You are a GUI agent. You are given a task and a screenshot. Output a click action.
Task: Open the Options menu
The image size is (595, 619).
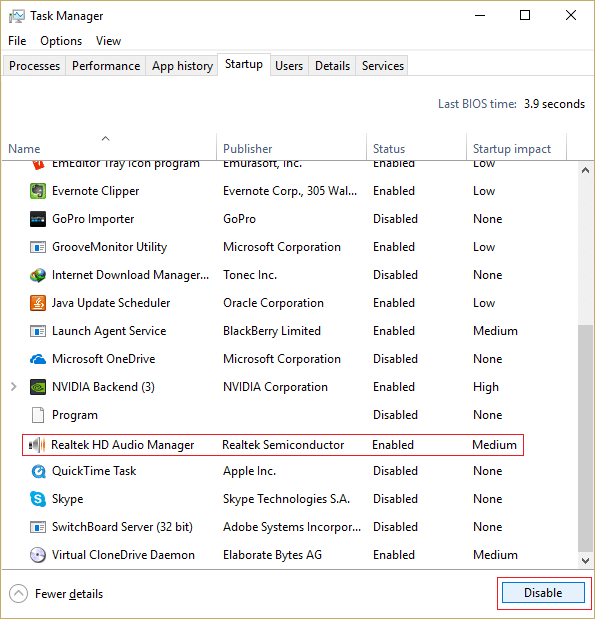61,41
